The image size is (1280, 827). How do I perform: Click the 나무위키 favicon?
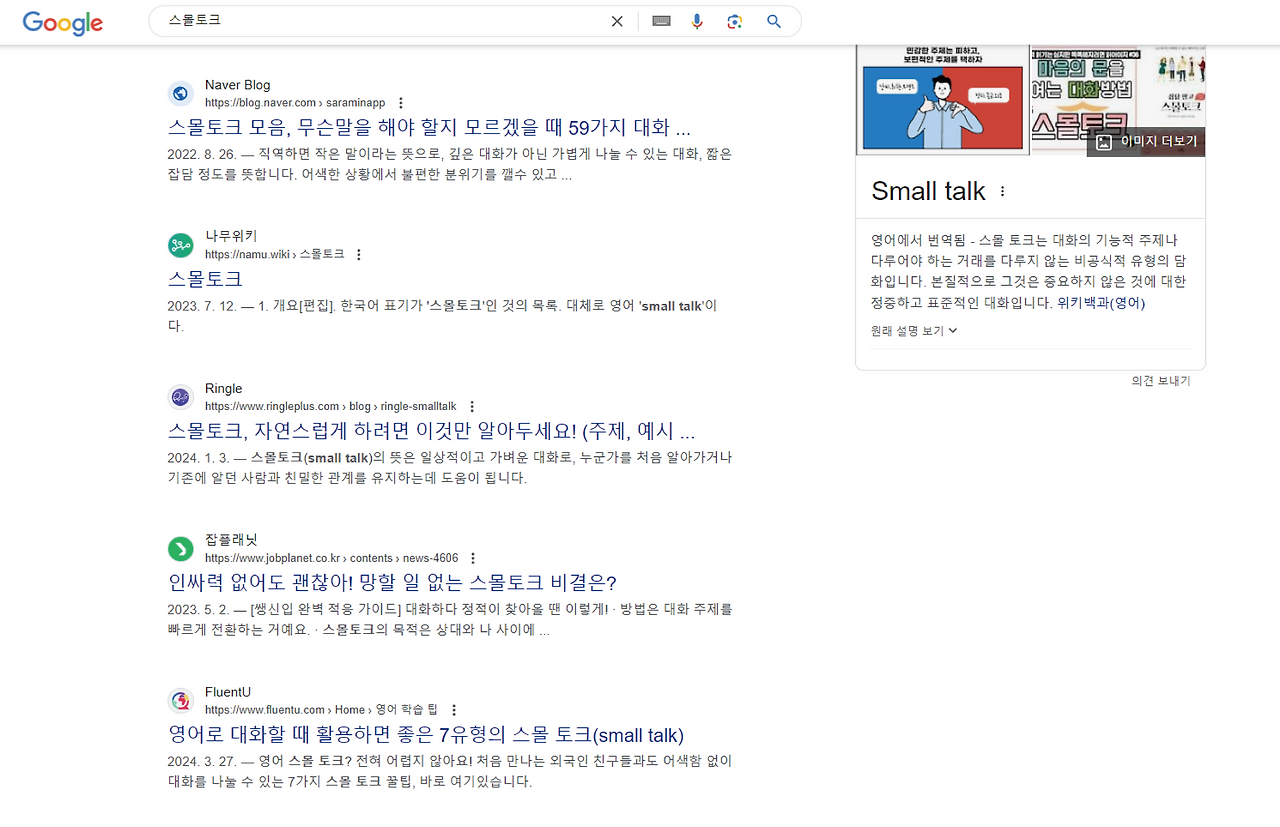pyautogui.click(x=180, y=245)
